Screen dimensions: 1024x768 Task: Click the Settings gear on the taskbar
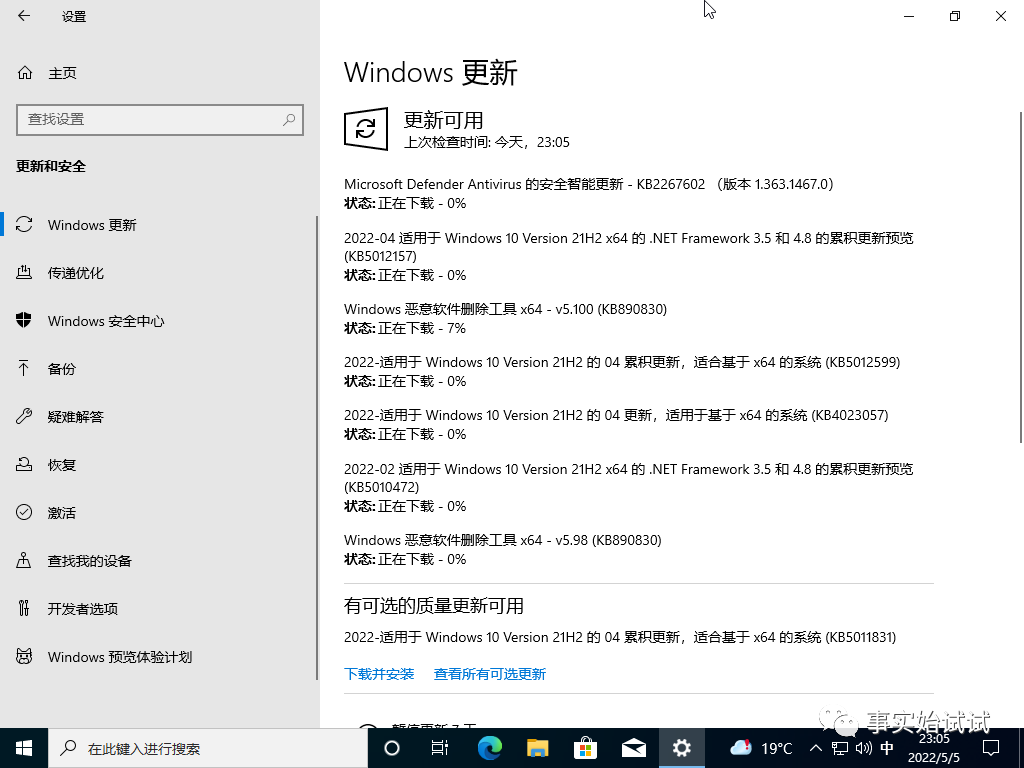point(682,748)
